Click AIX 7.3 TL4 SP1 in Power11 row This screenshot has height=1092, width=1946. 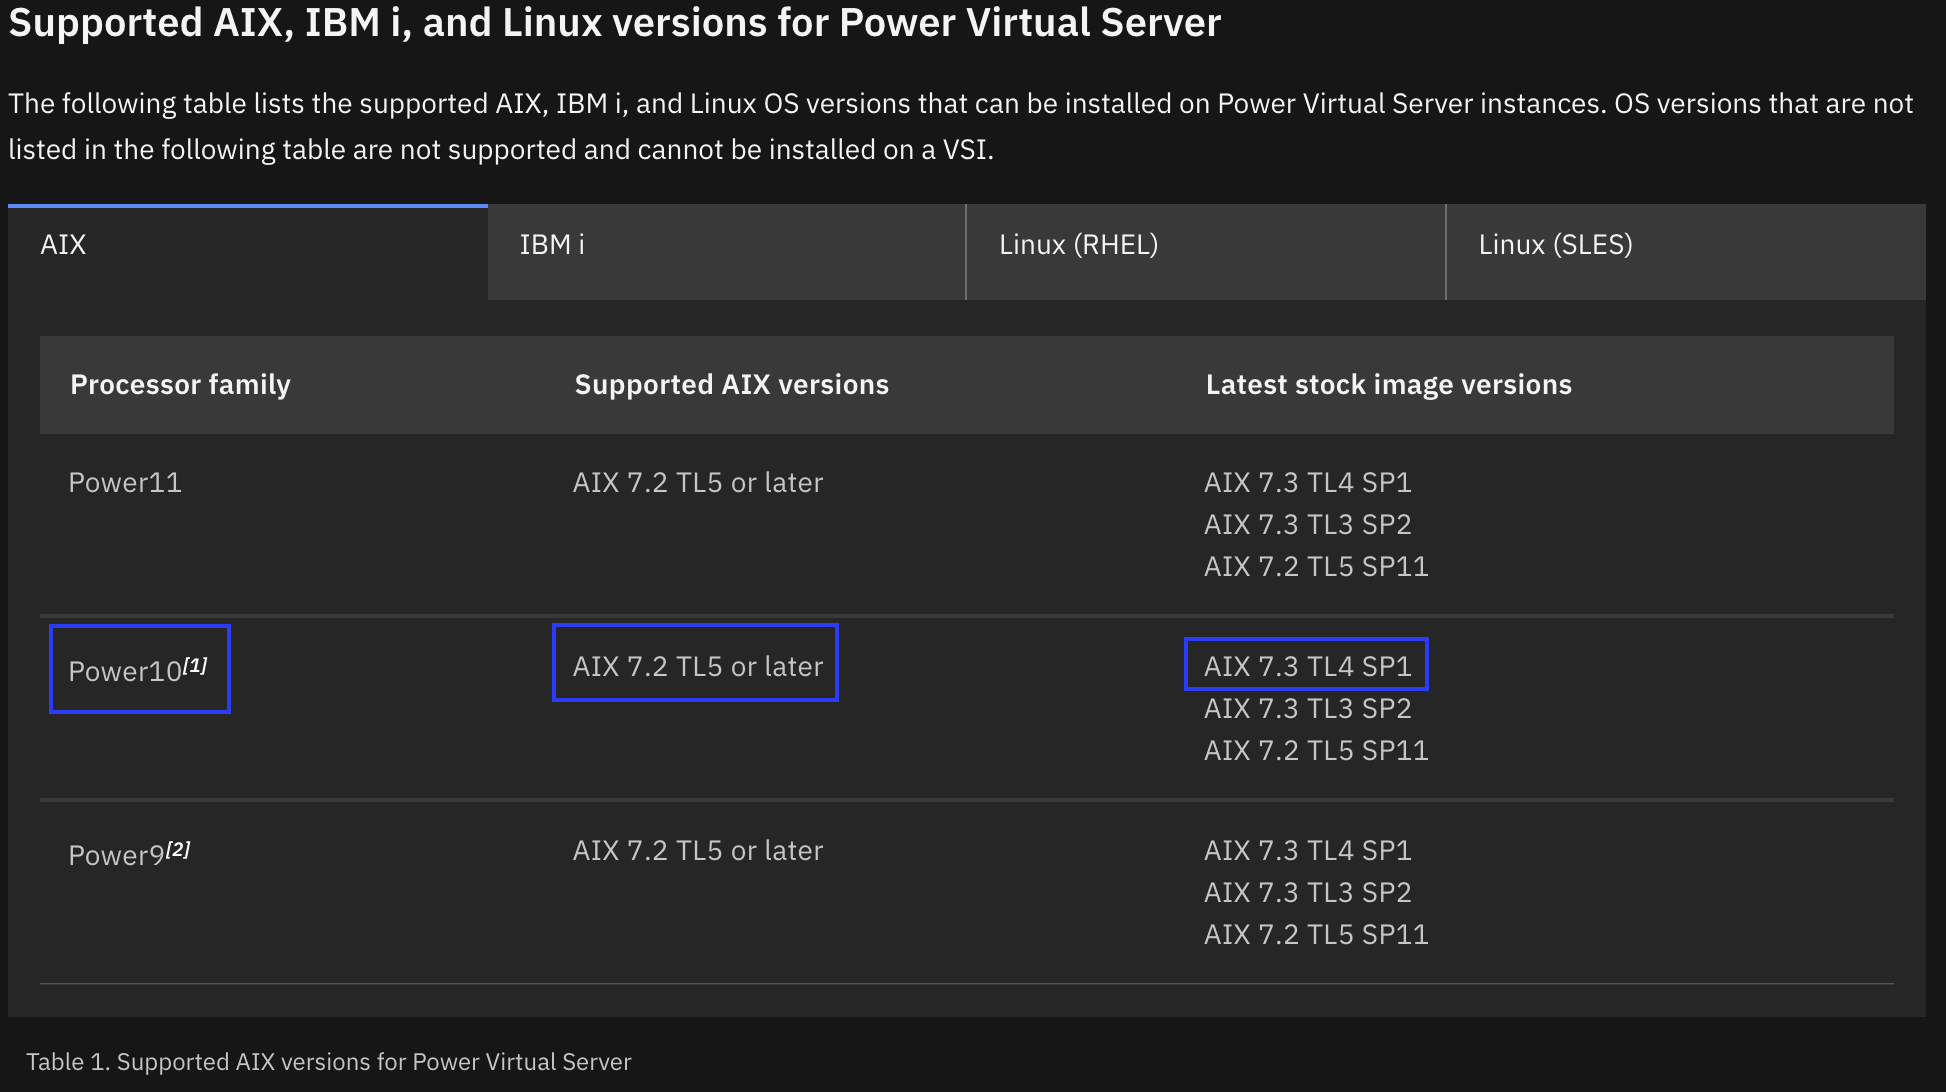(1308, 483)
